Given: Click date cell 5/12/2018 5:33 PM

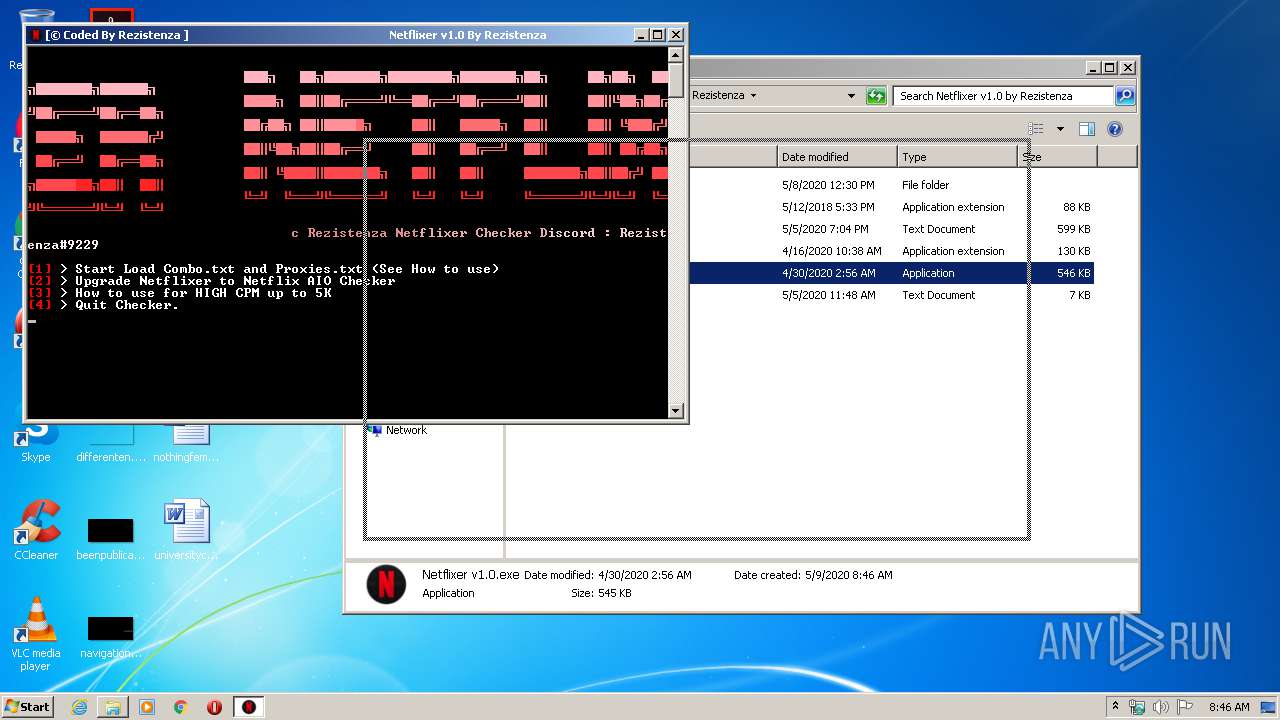Looking at the screenshot, I should [x=828, y=207].
